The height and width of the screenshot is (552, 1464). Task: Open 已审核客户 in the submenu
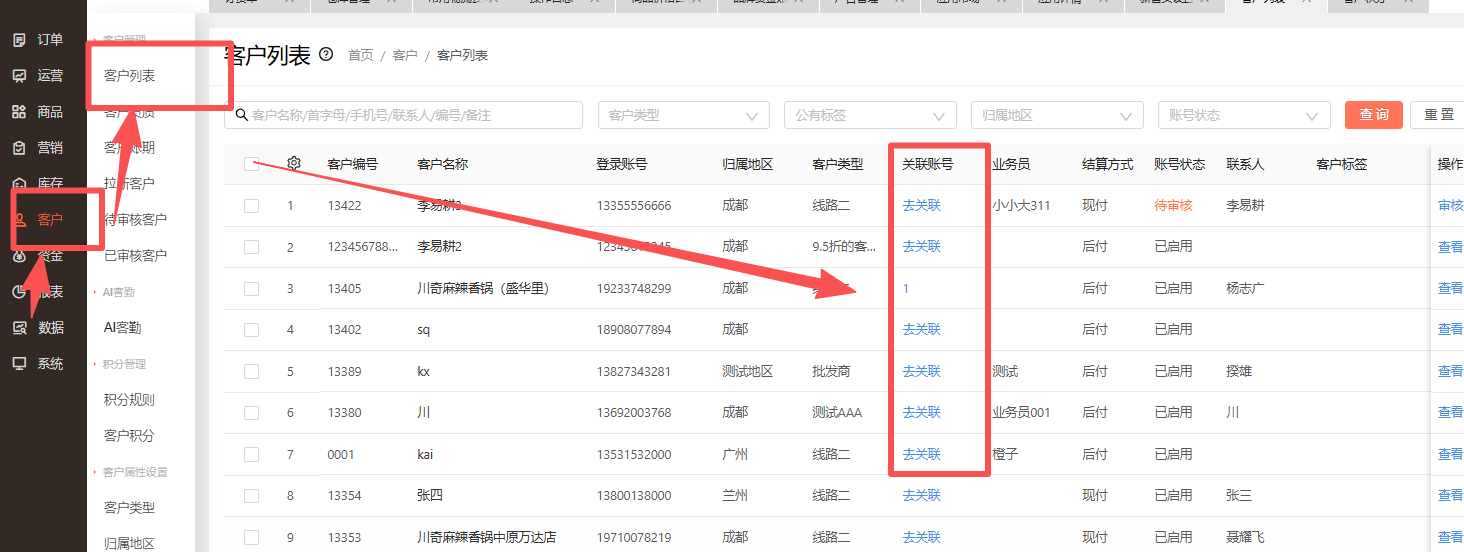pyautogui.click(x=136, y=256)
